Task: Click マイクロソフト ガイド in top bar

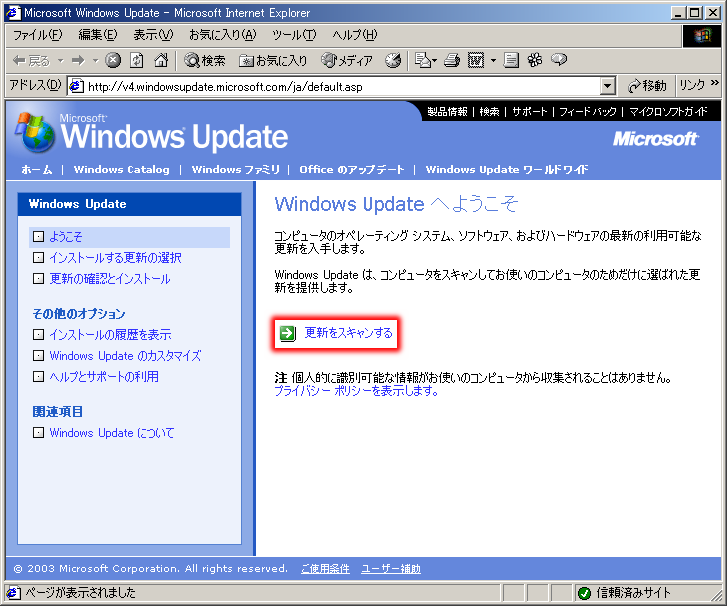Action: [668, 112]
